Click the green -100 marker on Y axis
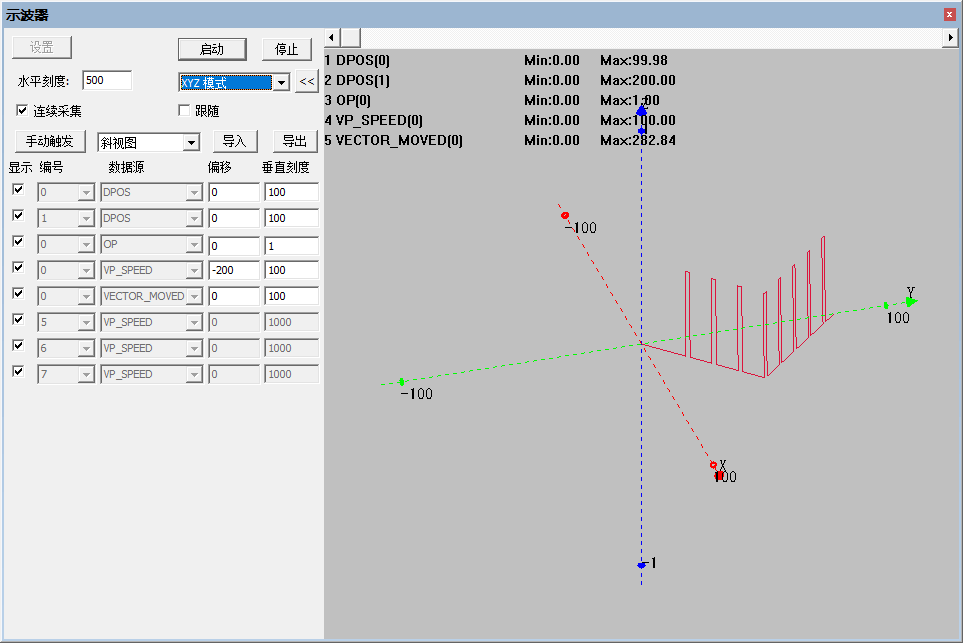963x643 pixels. 402,382
